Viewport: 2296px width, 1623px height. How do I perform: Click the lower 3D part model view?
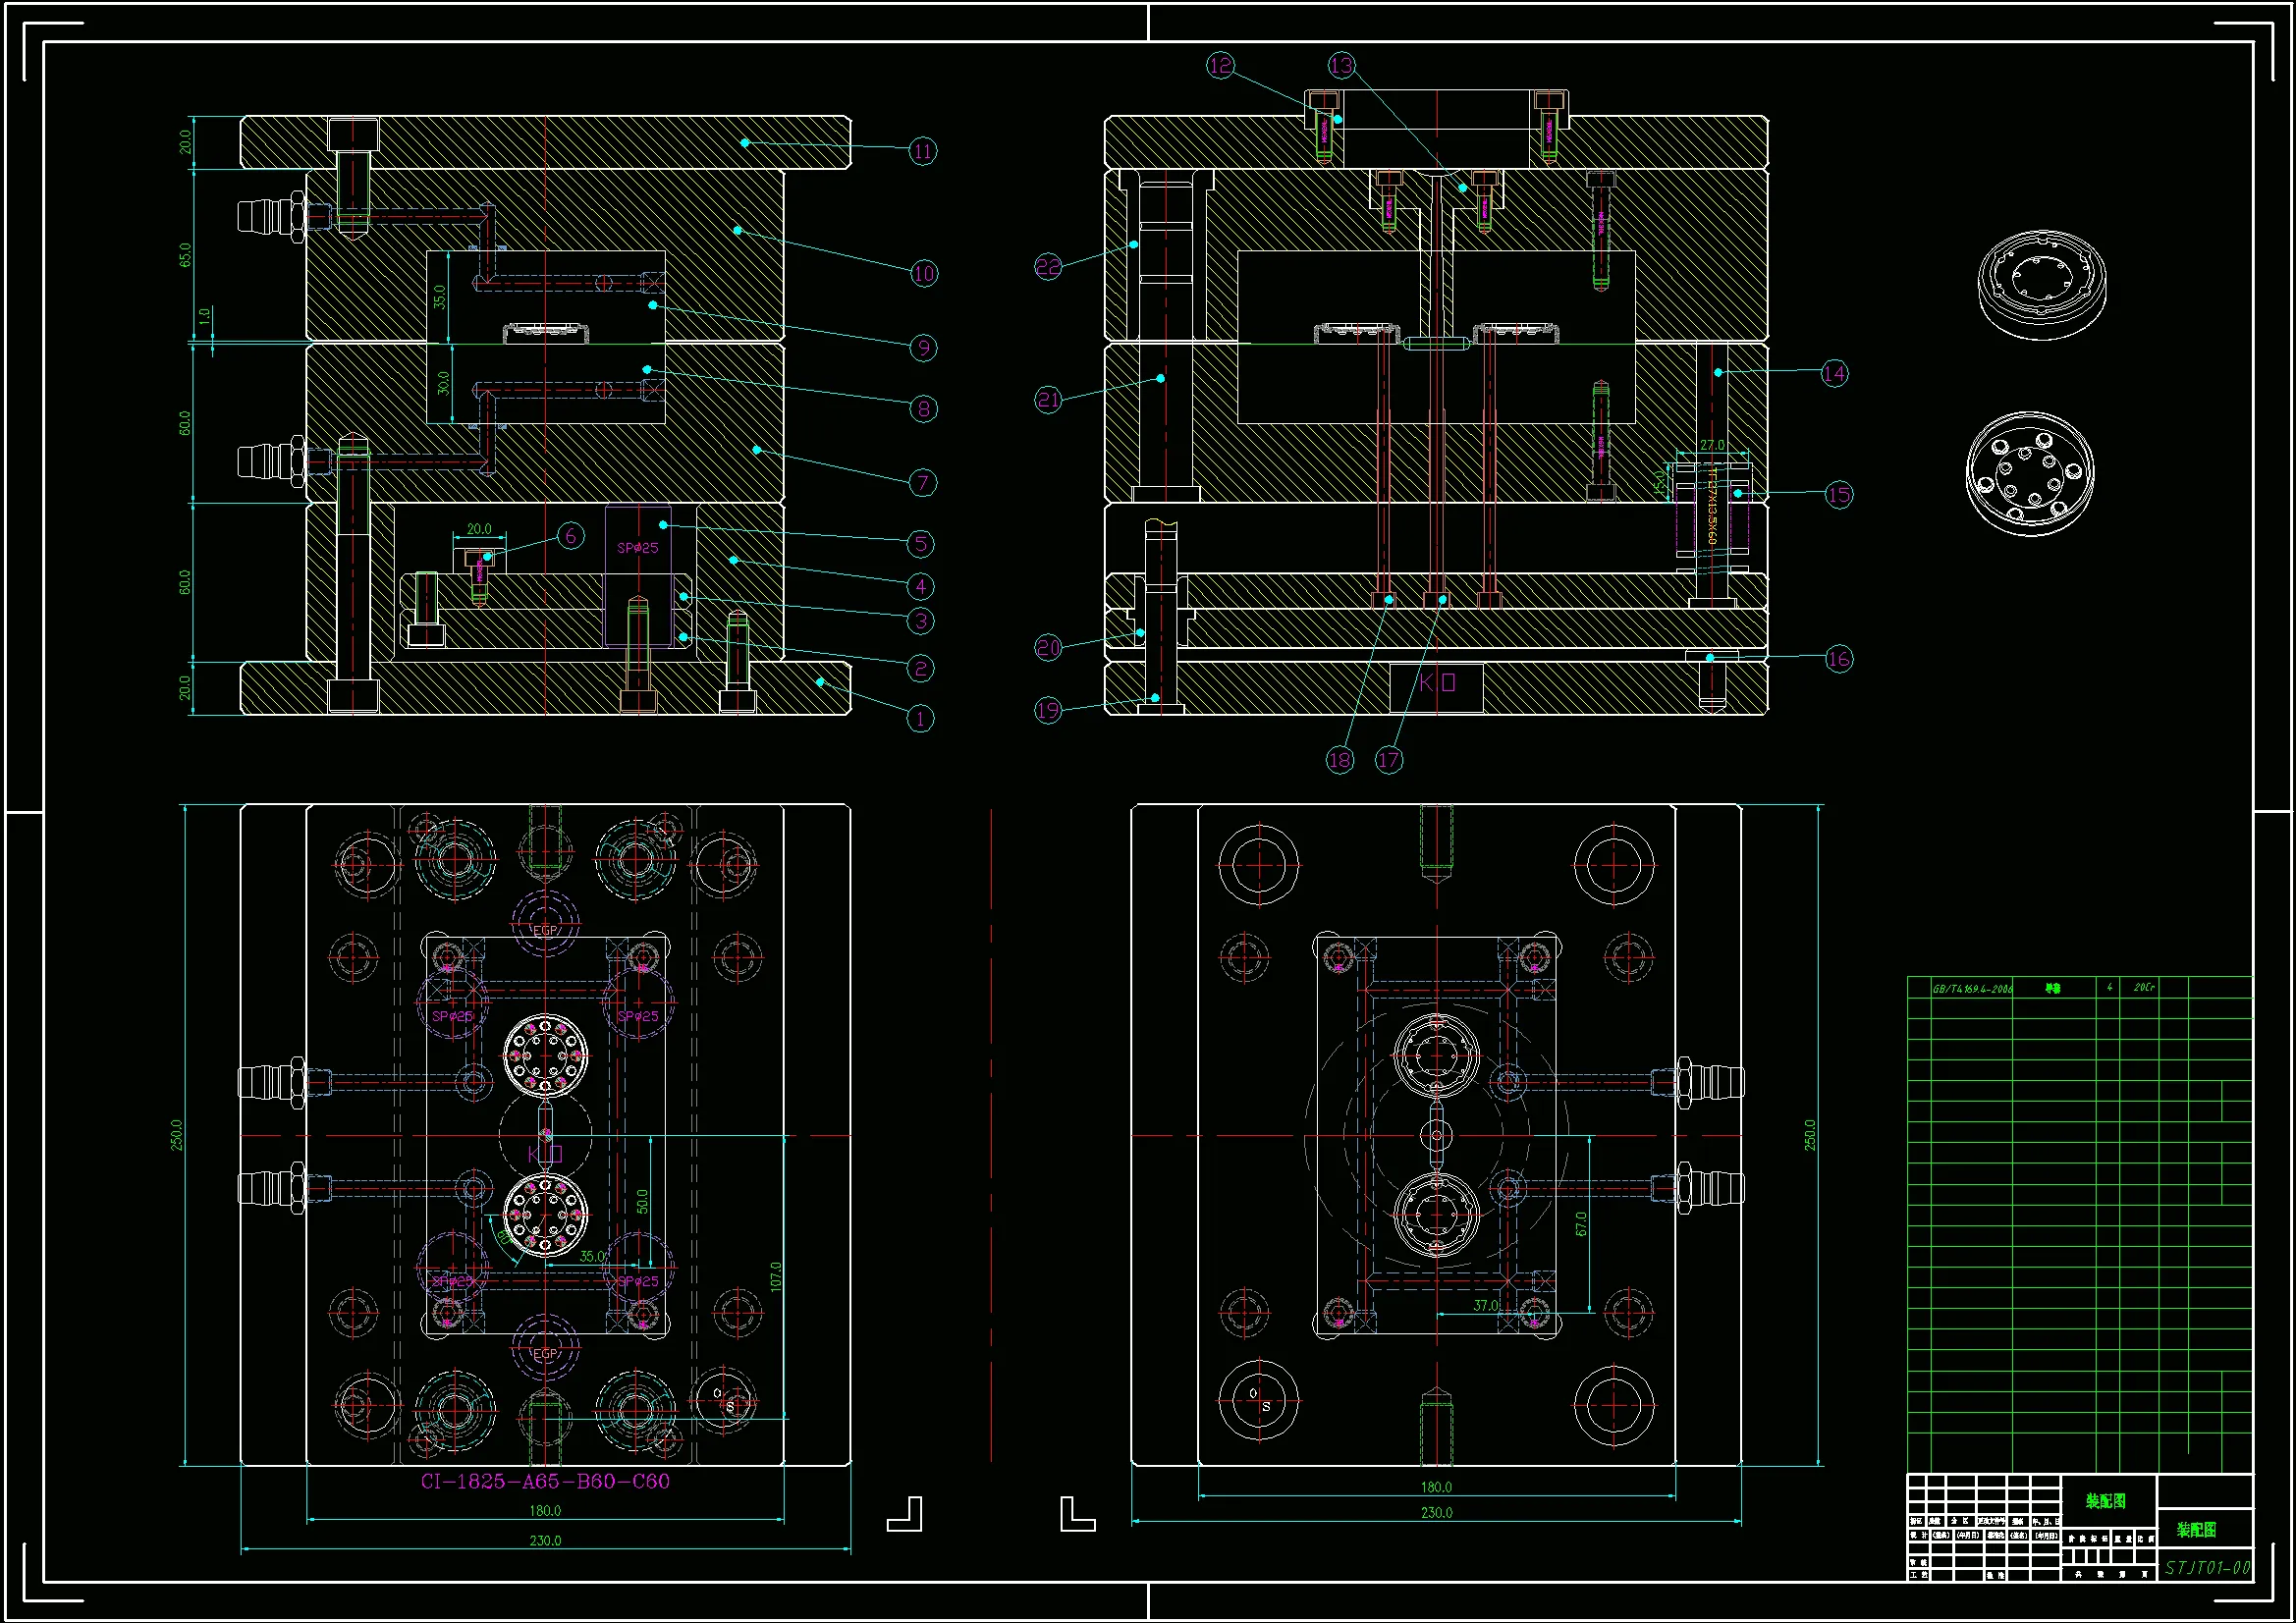(x=2030, y=474)
